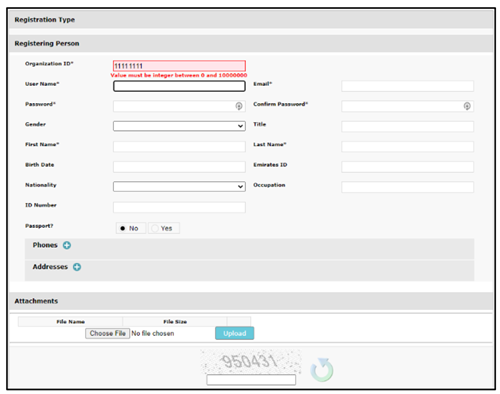Add an address with the Addresses plus icon

point(77,267)
